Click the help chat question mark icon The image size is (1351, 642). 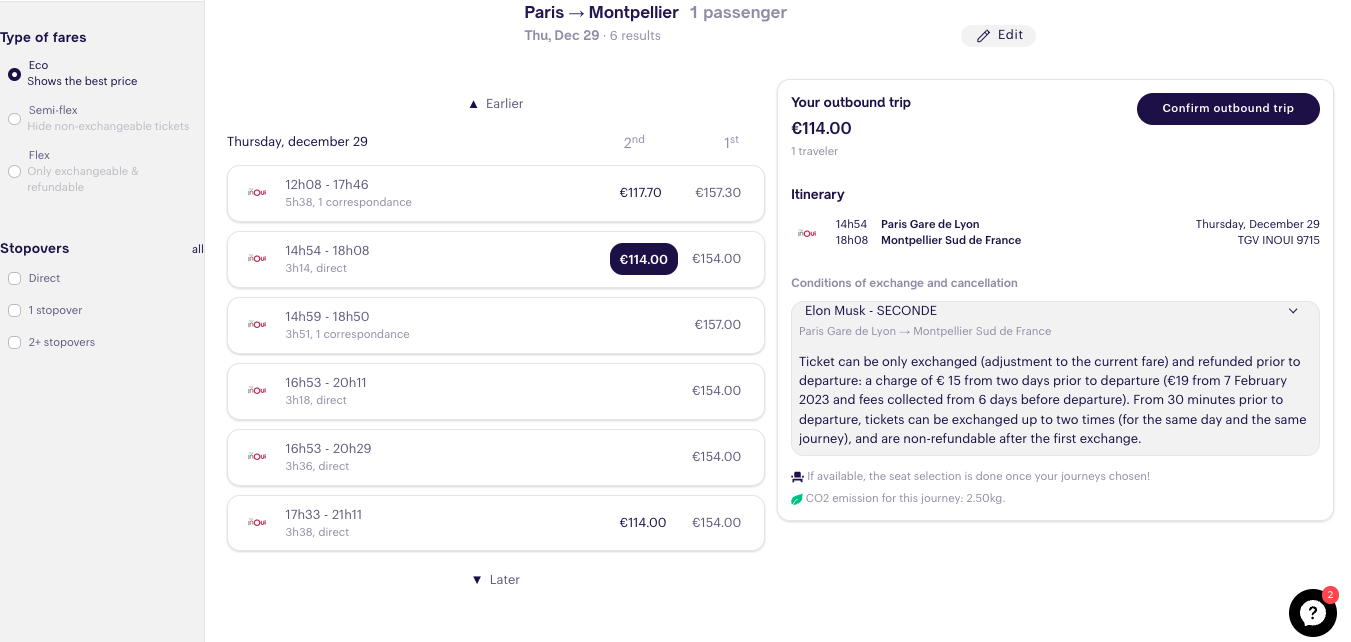[1312, 613]
